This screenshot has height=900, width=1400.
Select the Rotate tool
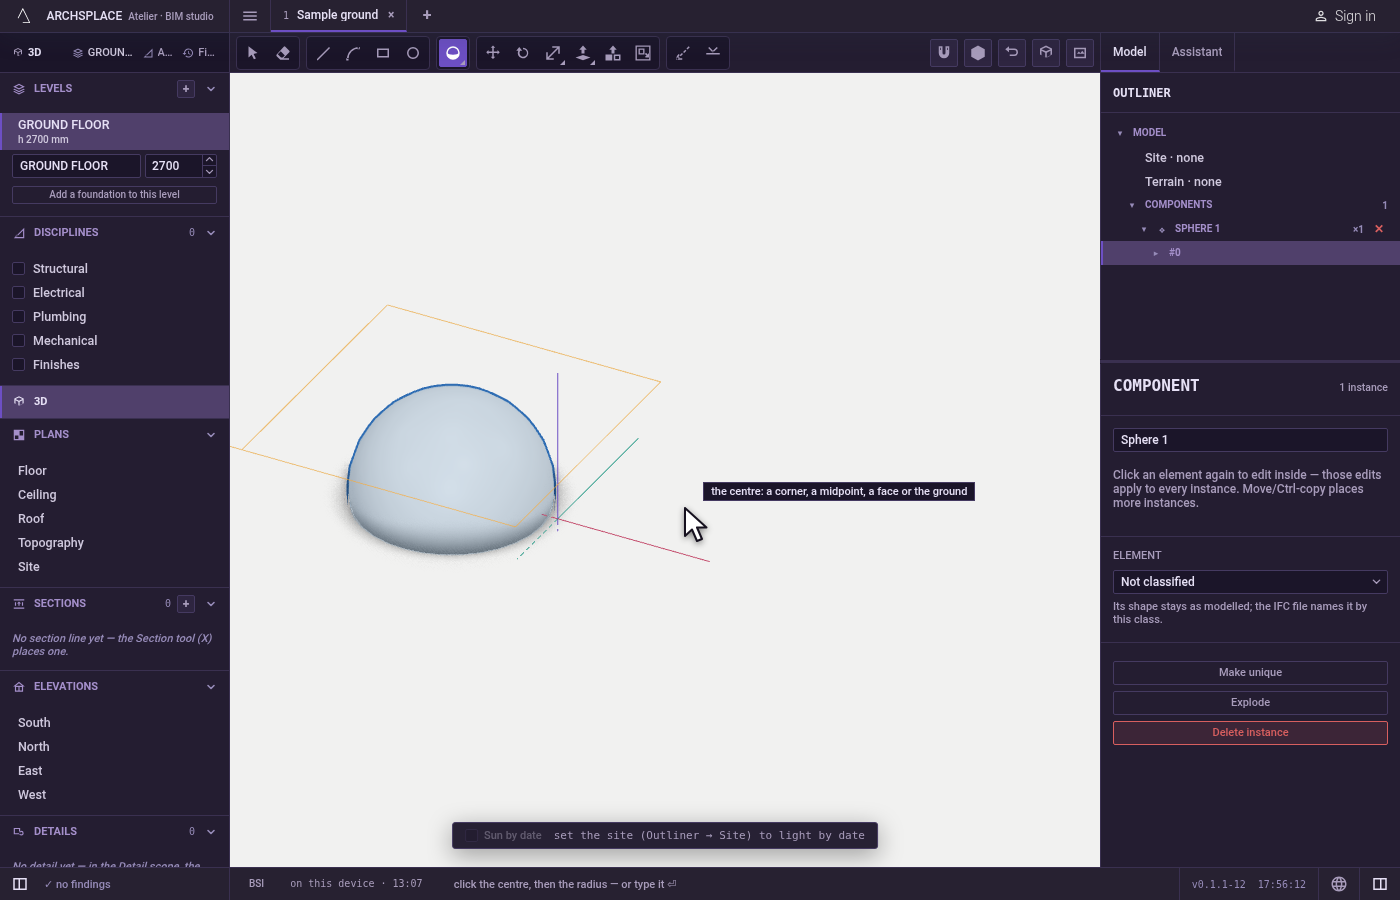tap(523, 53)
